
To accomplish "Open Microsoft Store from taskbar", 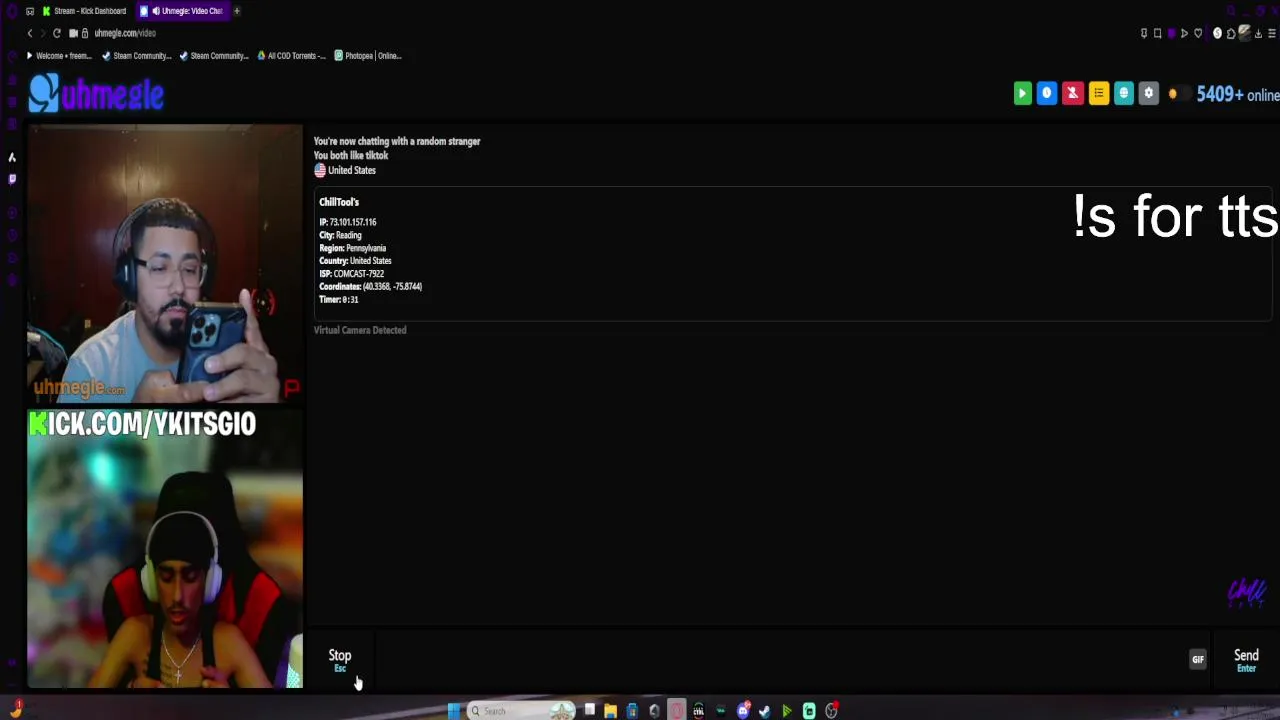I will tap(632, 710).
